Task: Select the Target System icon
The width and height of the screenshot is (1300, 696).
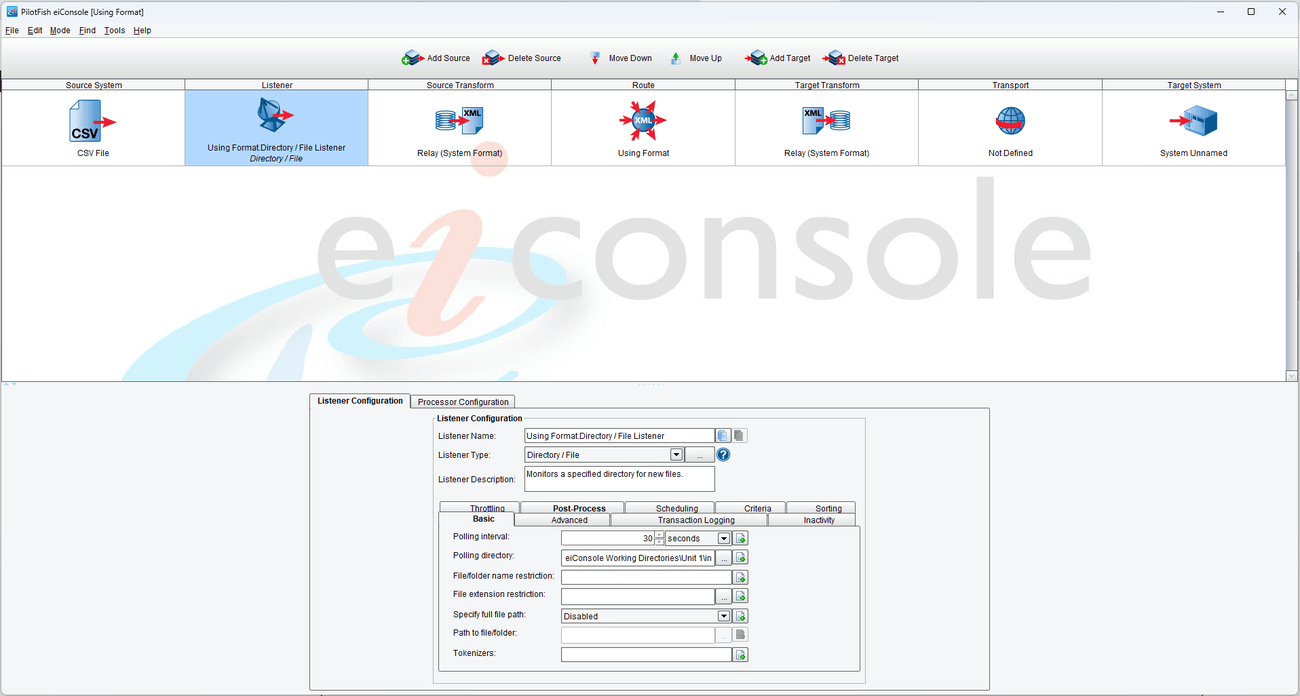Action: click(1193, 122)
